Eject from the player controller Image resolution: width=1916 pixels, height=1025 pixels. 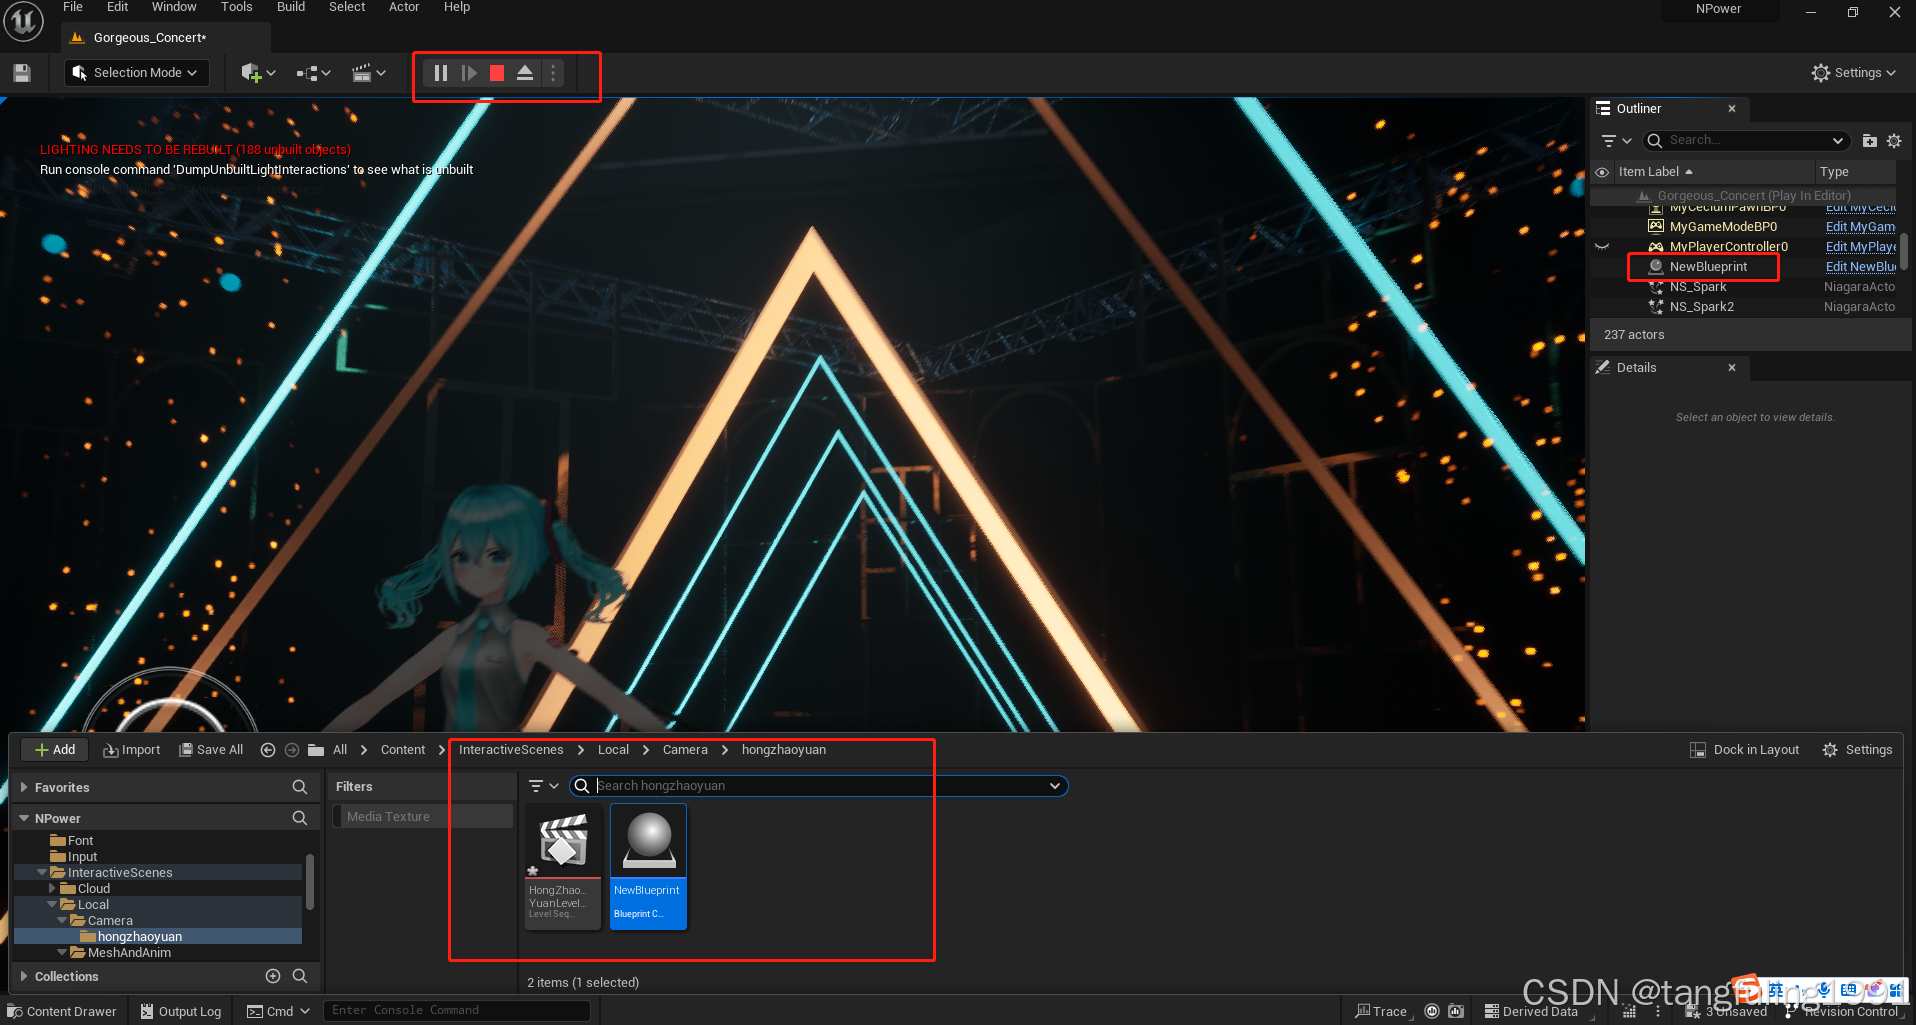pos(525,73)
